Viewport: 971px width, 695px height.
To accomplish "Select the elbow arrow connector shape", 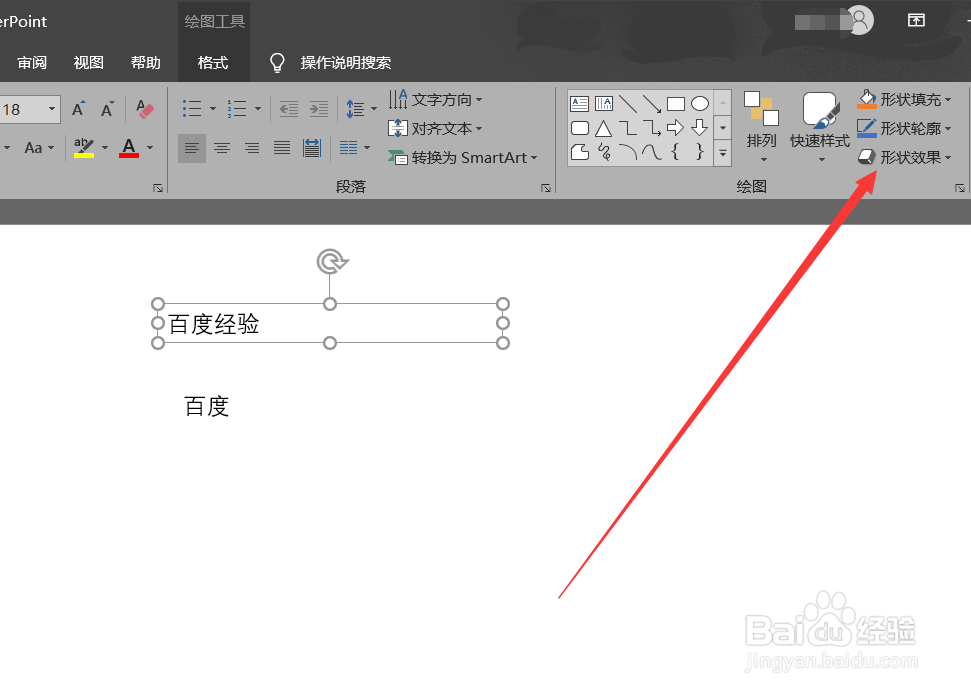I will (x=651, y=128).
